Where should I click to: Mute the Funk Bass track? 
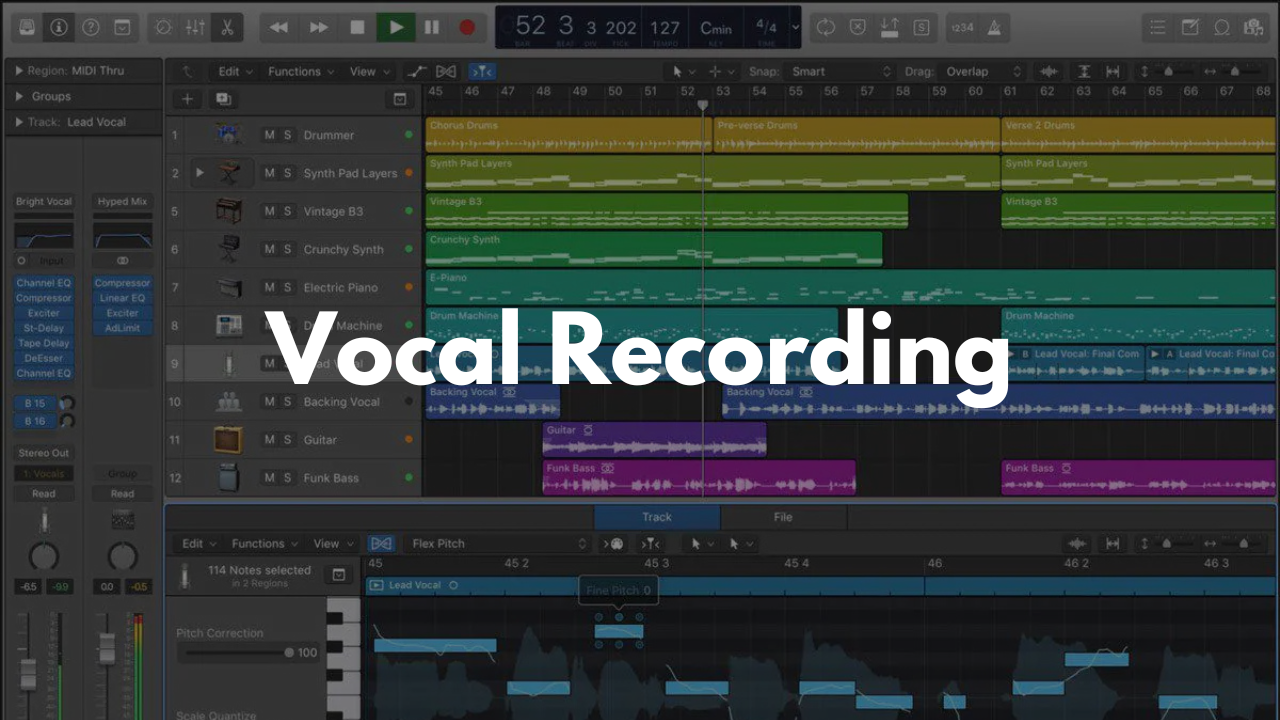click(269, 478)
